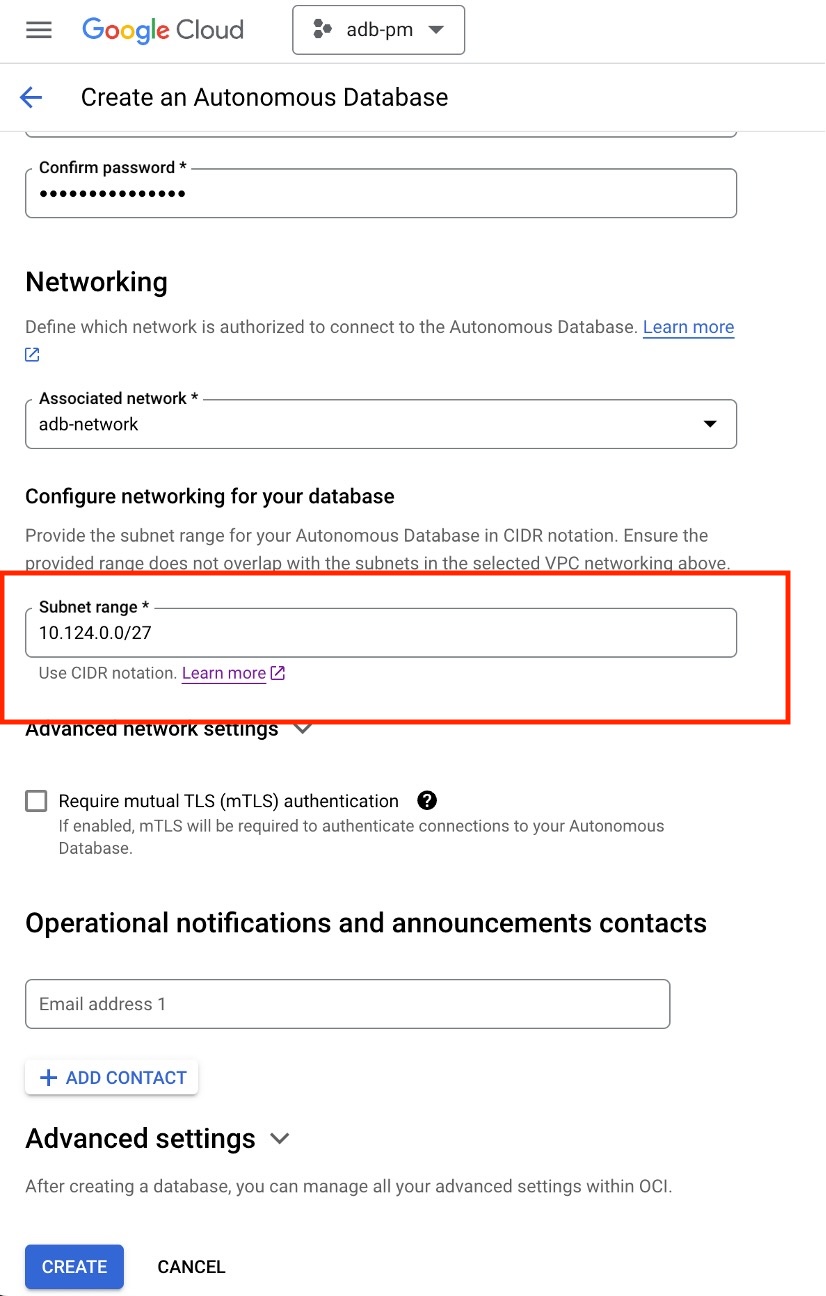Image resolution: width=826 pixels, height=1296 pixels.
Task: Expand the Advanced settings section
Action: click(279, 1138)
